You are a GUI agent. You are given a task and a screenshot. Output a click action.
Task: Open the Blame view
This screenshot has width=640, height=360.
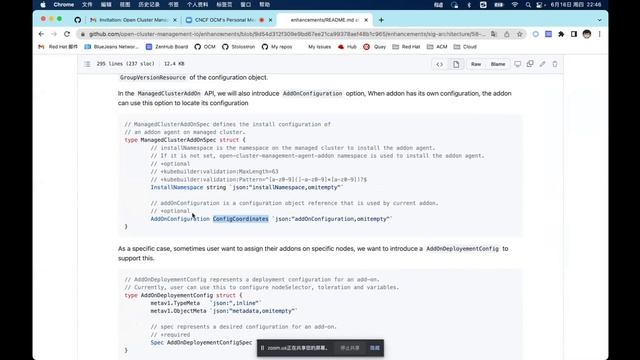[x=498, y=64]
